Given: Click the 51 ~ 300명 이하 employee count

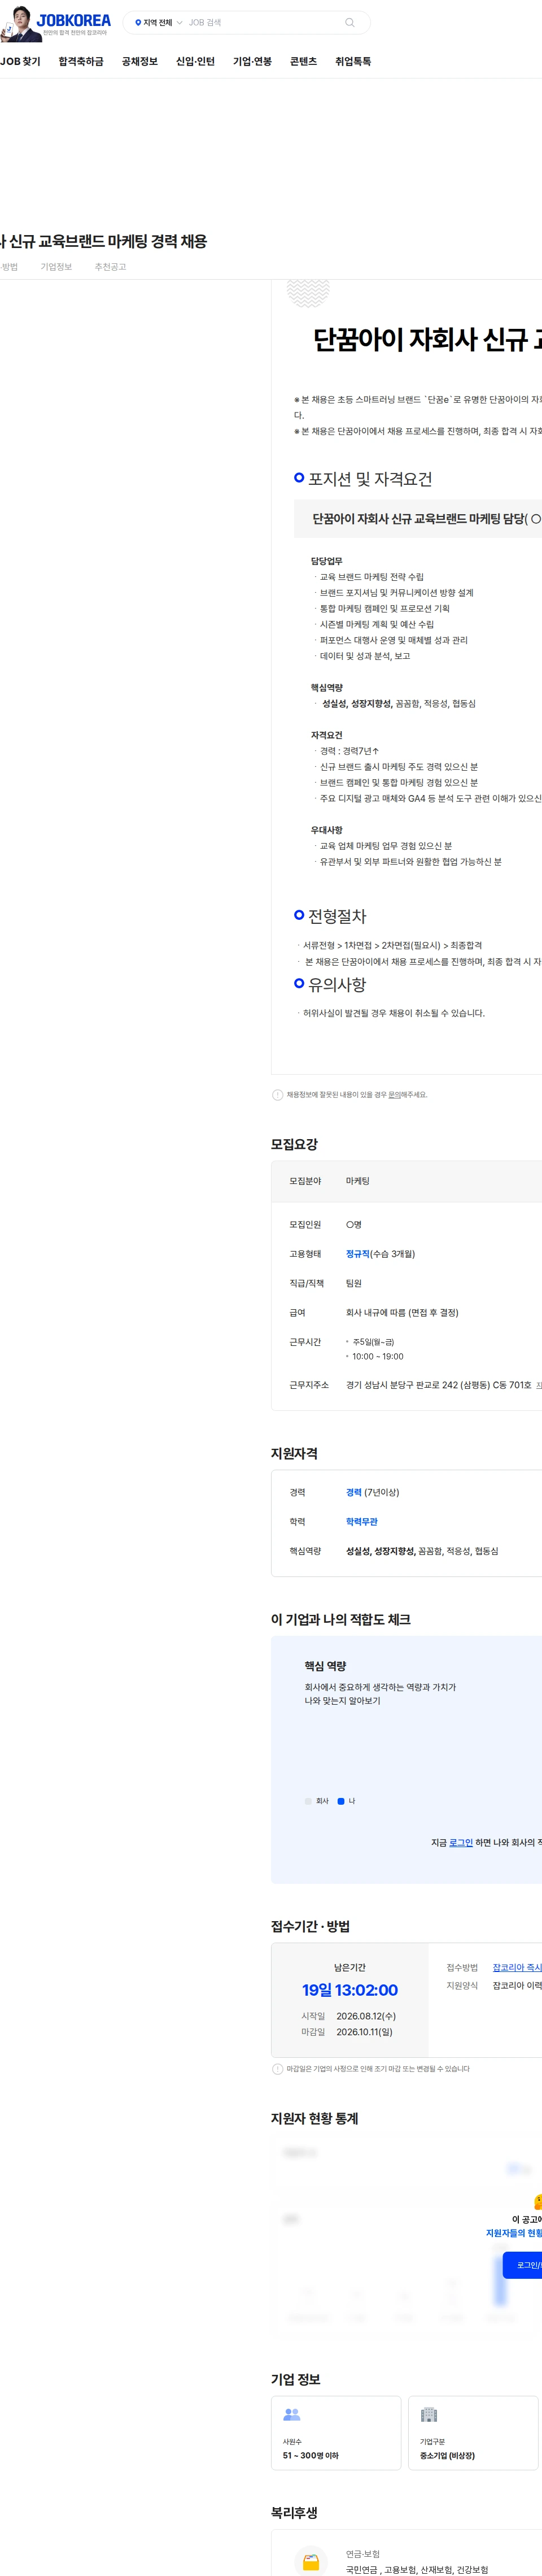Looking at the screenshot, I should [x=311, y=2455].
